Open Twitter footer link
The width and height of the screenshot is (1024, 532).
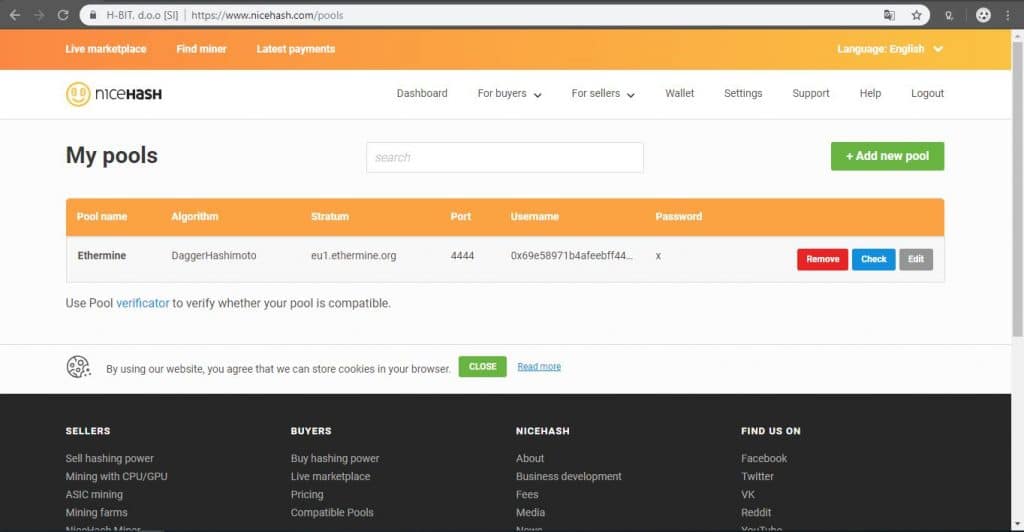click(757, 477)
